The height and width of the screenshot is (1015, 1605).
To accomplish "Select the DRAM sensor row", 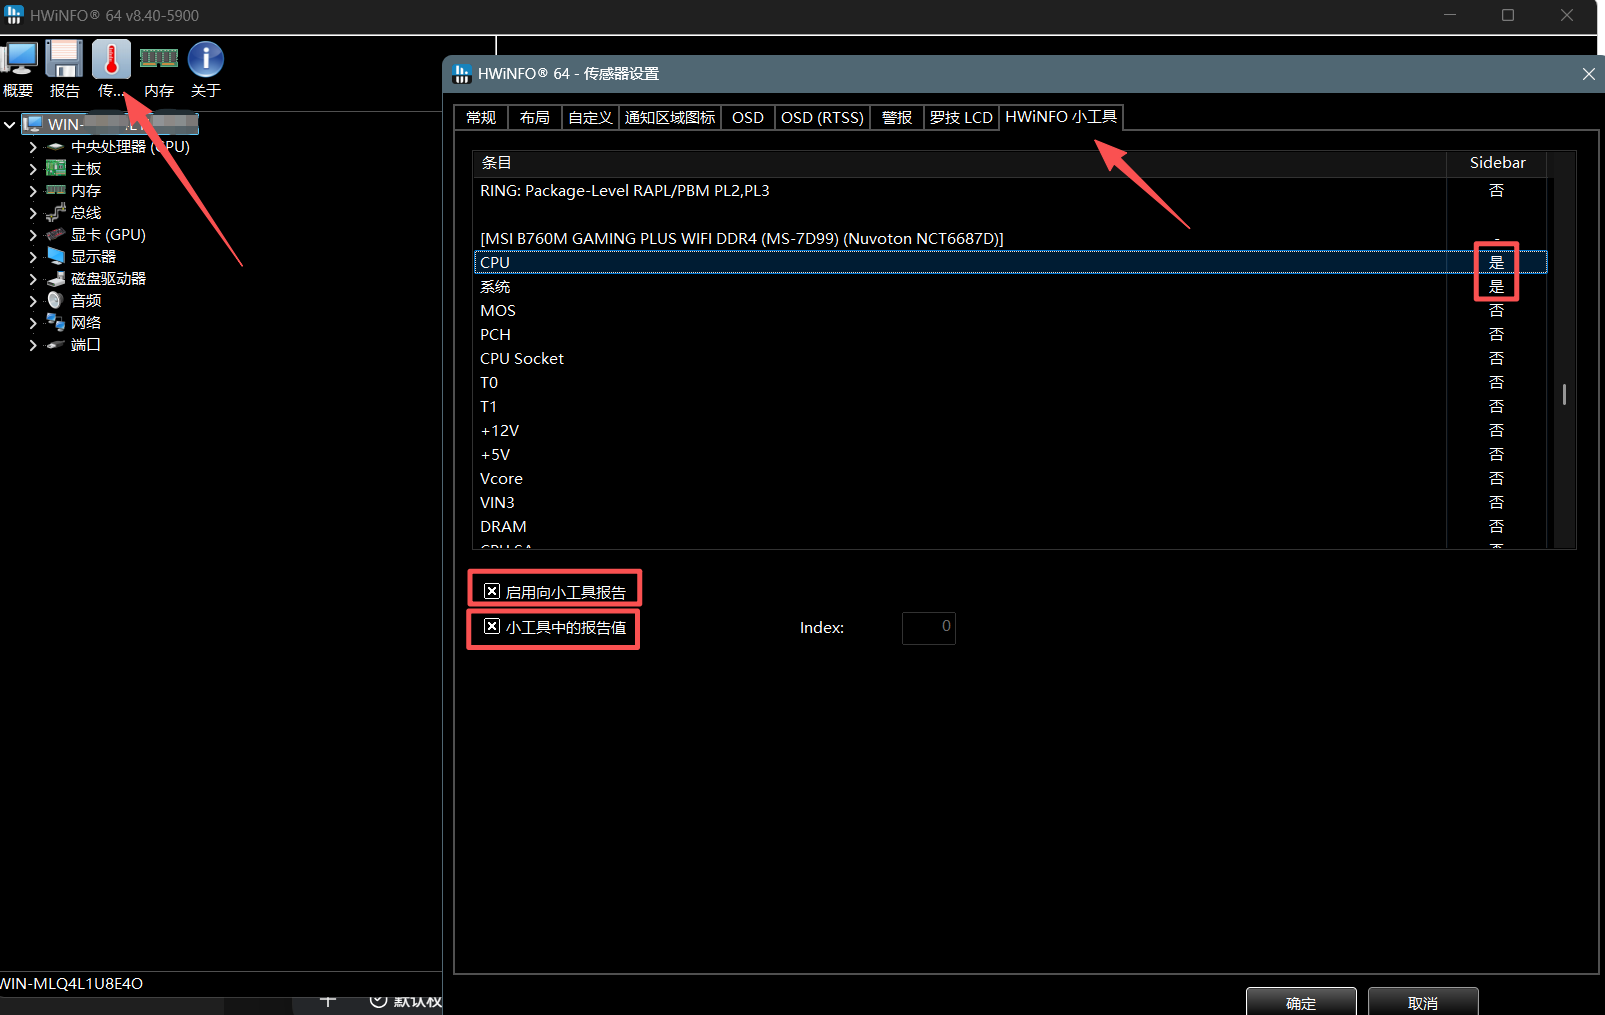I will click(x=1010, y=527).
